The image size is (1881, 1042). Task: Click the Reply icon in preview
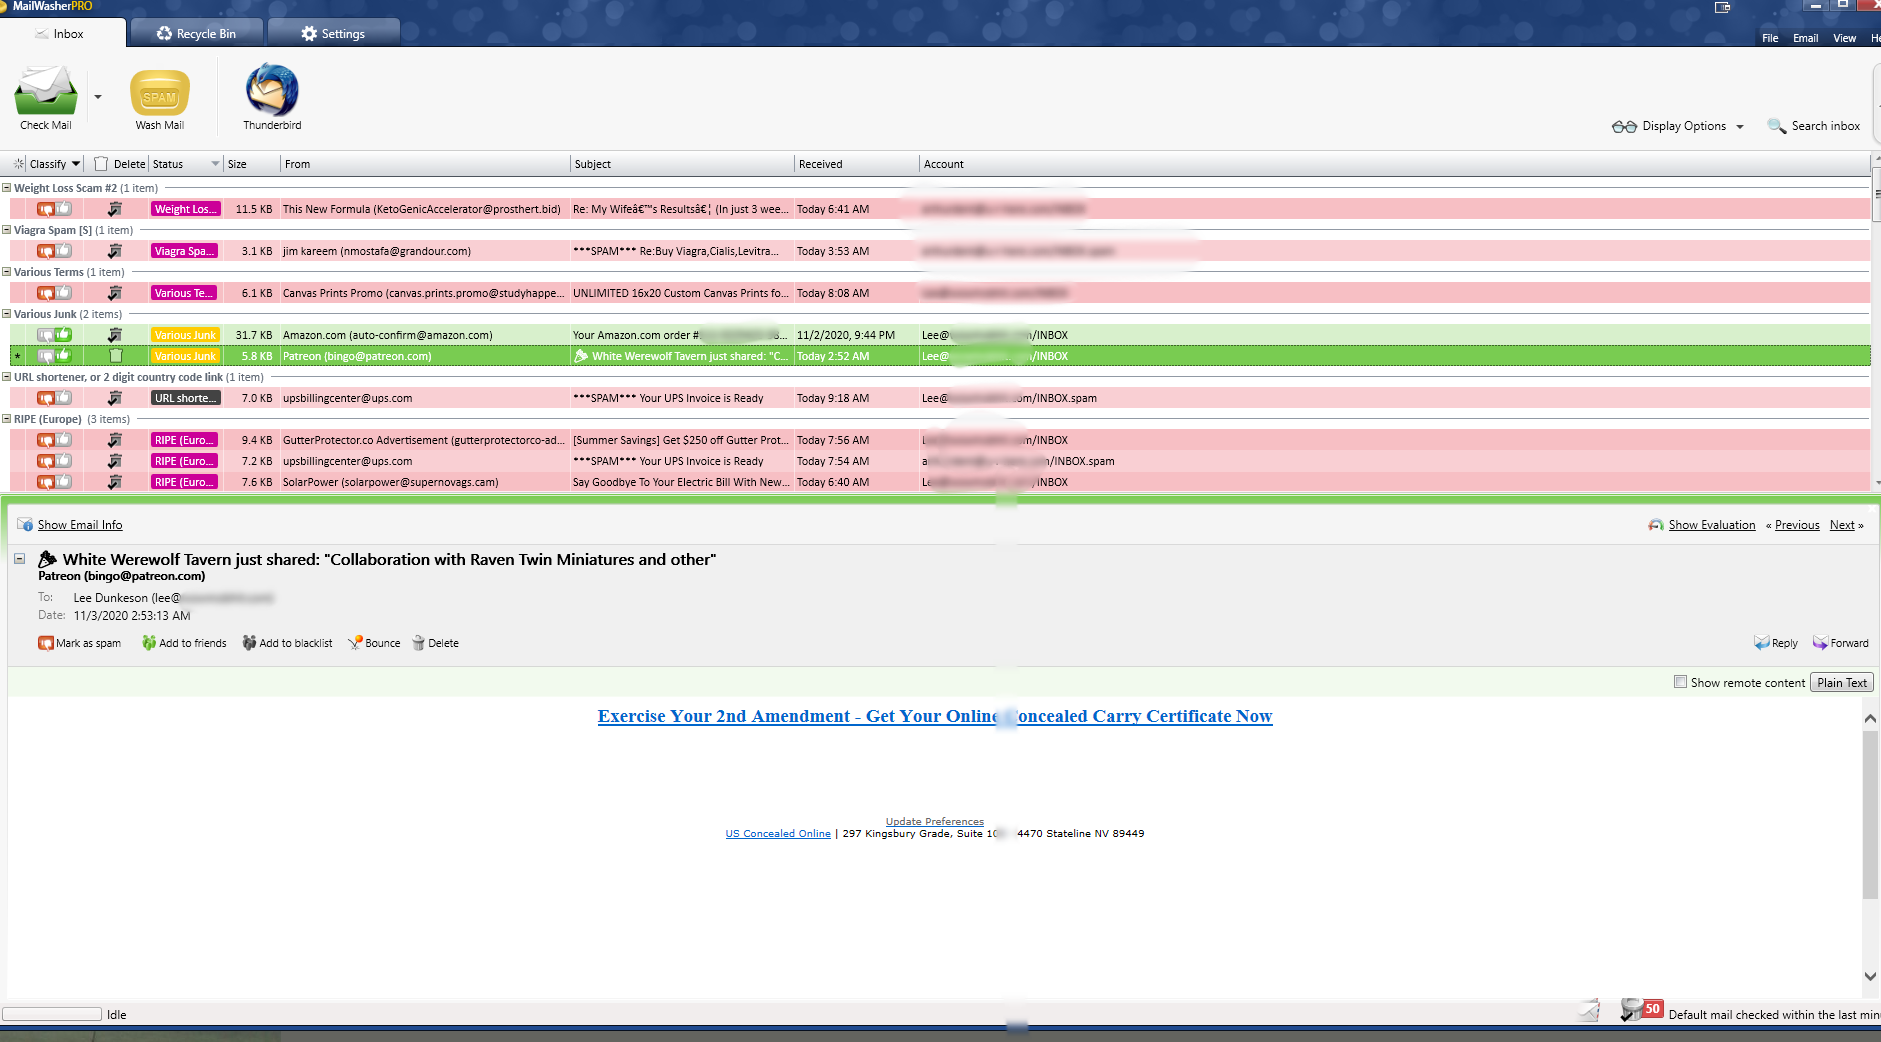[1762, 643]
